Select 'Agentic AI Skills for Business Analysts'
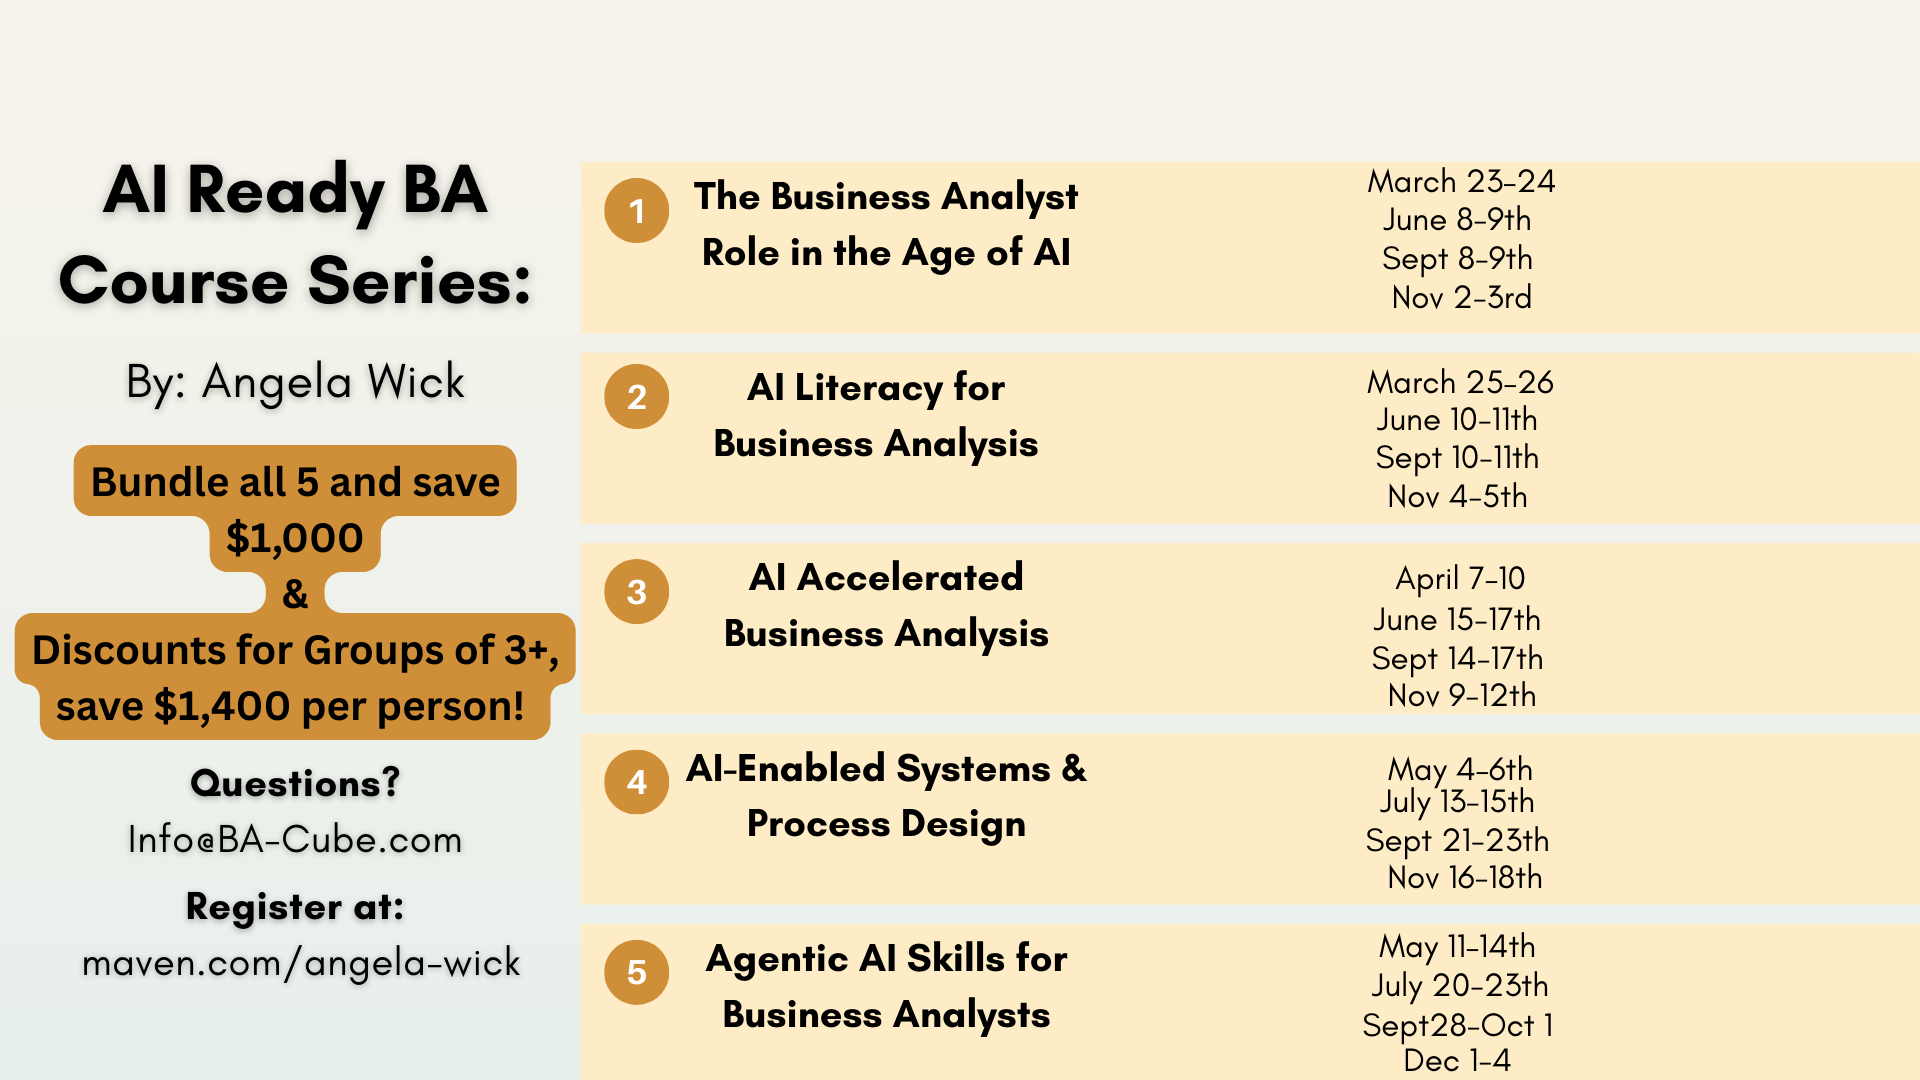The image size is (1920, 1080). tap(886, 986)
